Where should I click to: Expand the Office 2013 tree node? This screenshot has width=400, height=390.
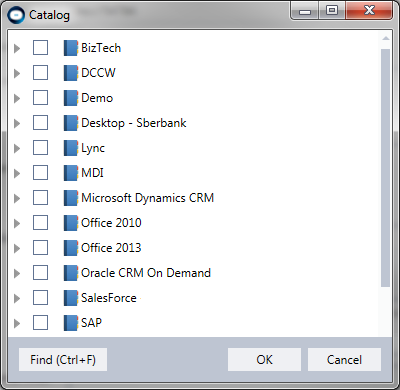[x=17, y=249]
